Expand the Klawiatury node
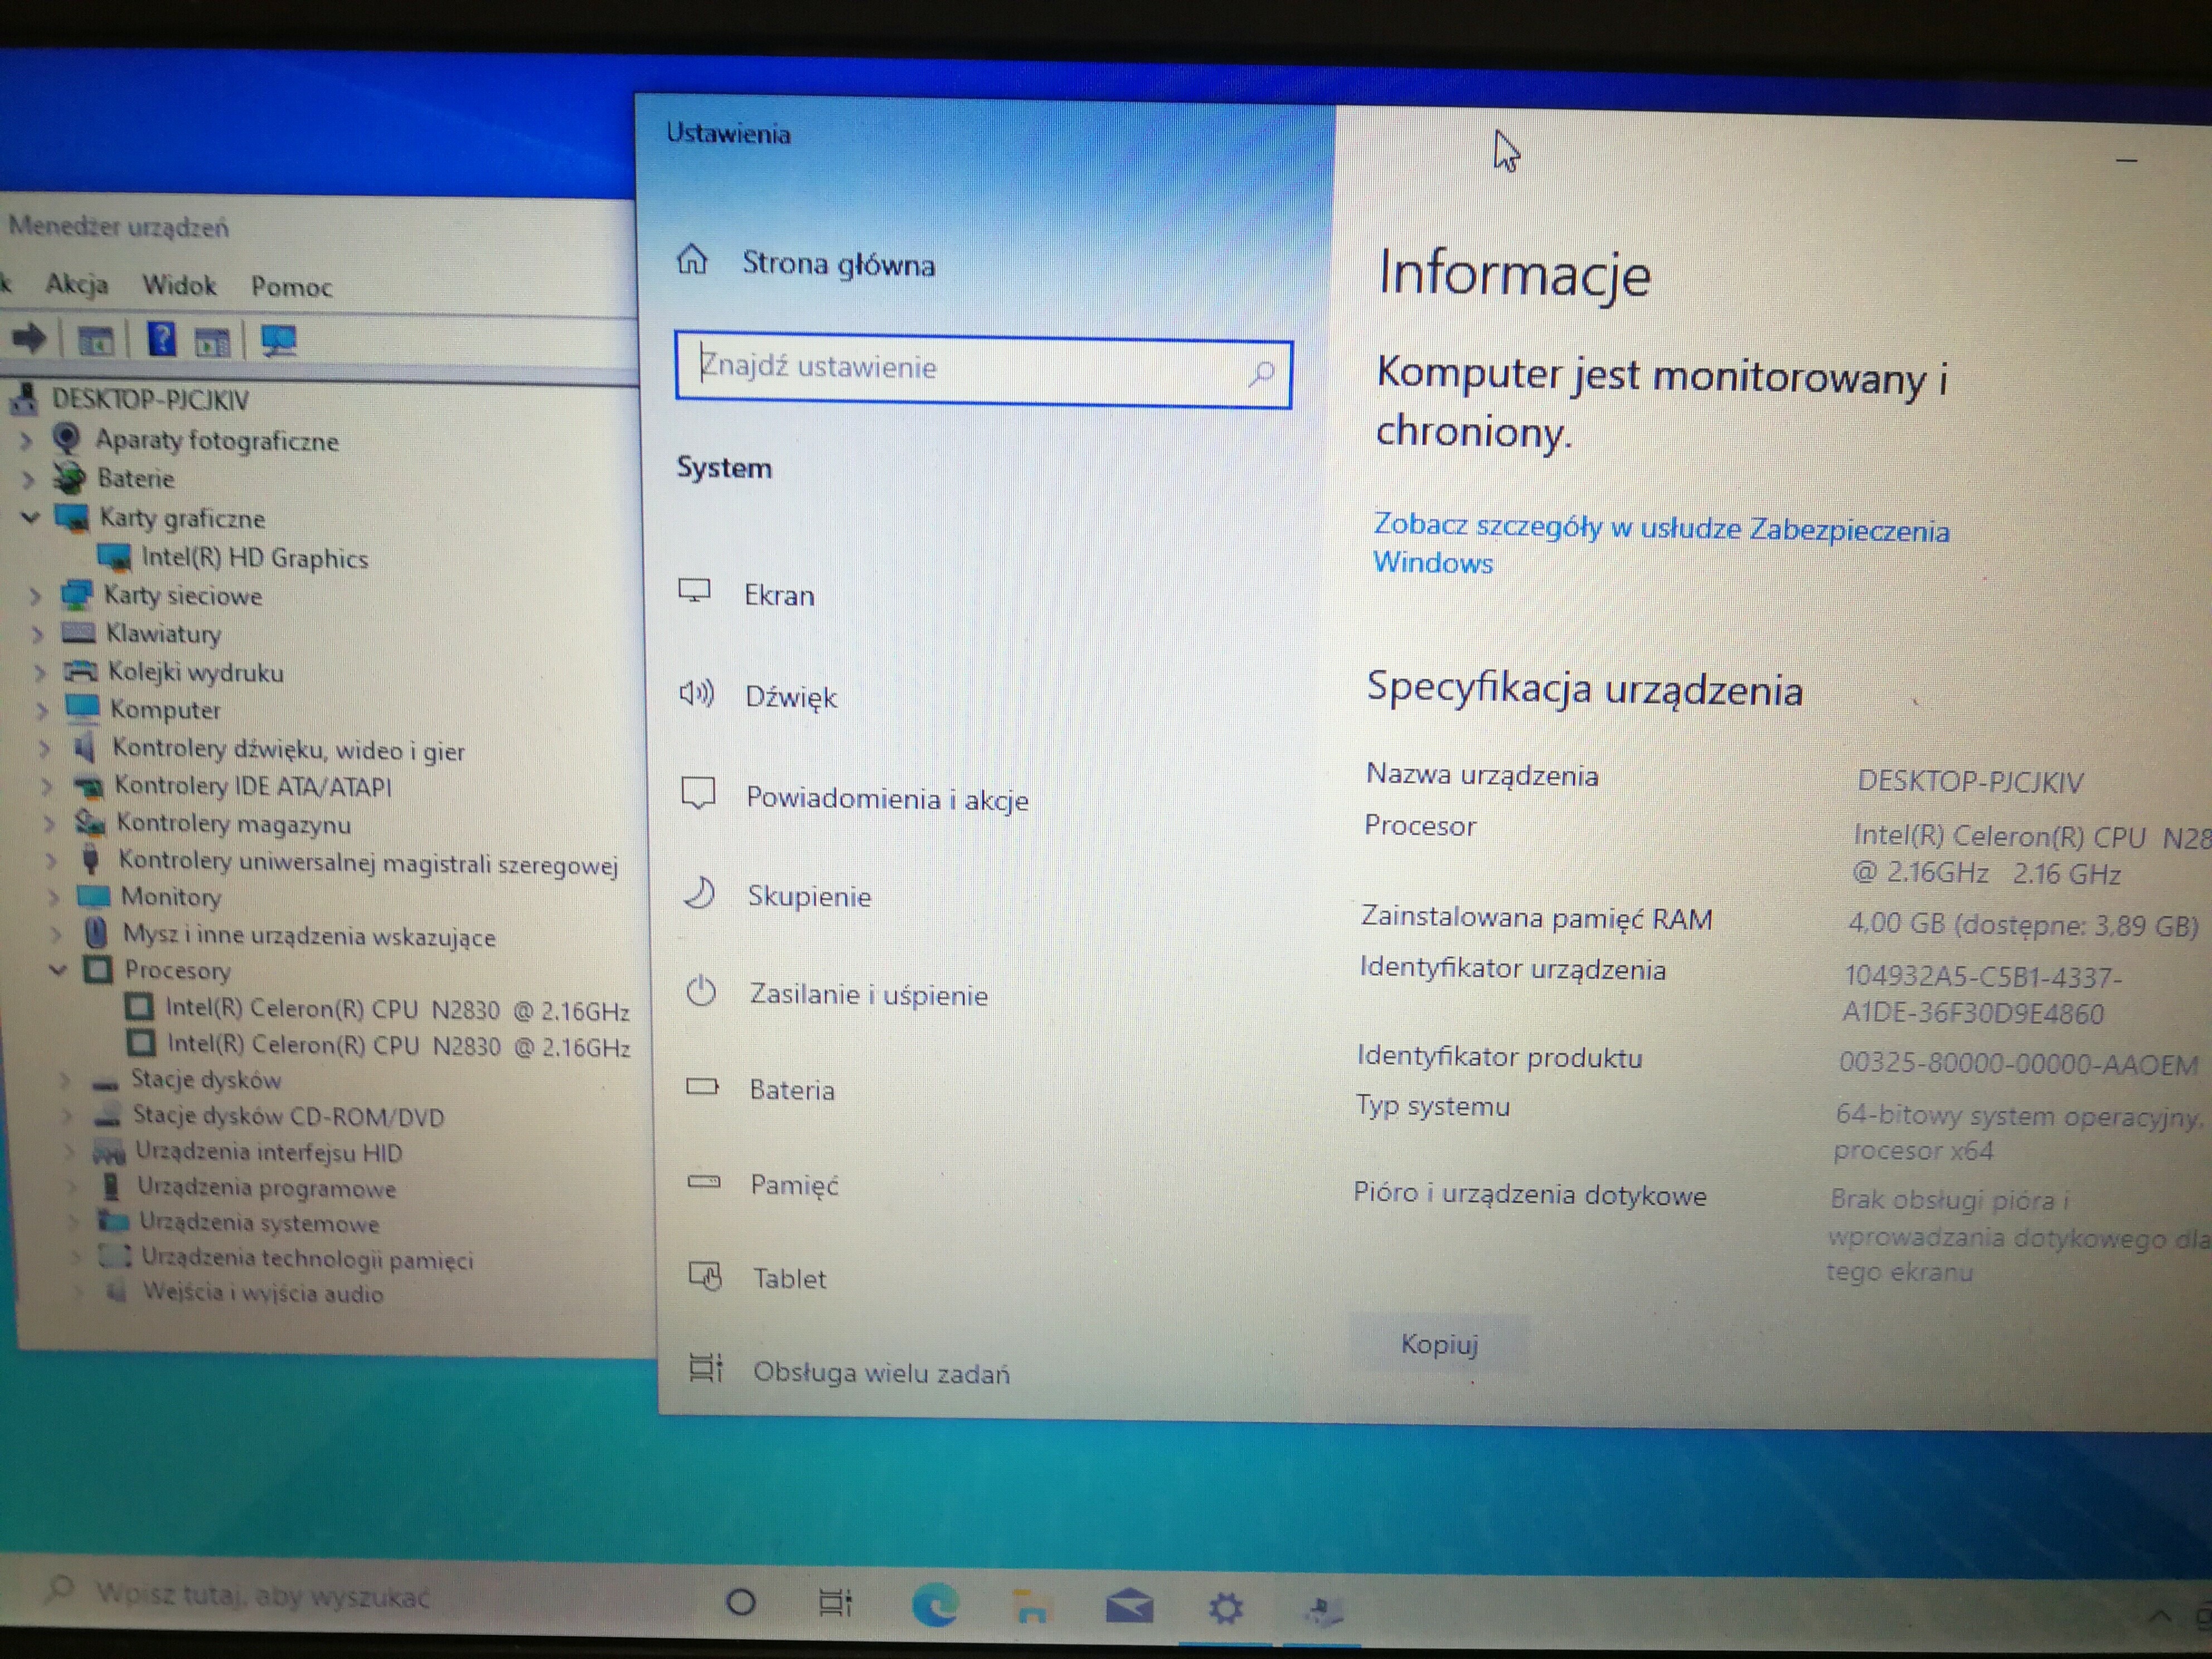Image resolution: width=2212 pixels, height=1659 pixels. [38, 634]
